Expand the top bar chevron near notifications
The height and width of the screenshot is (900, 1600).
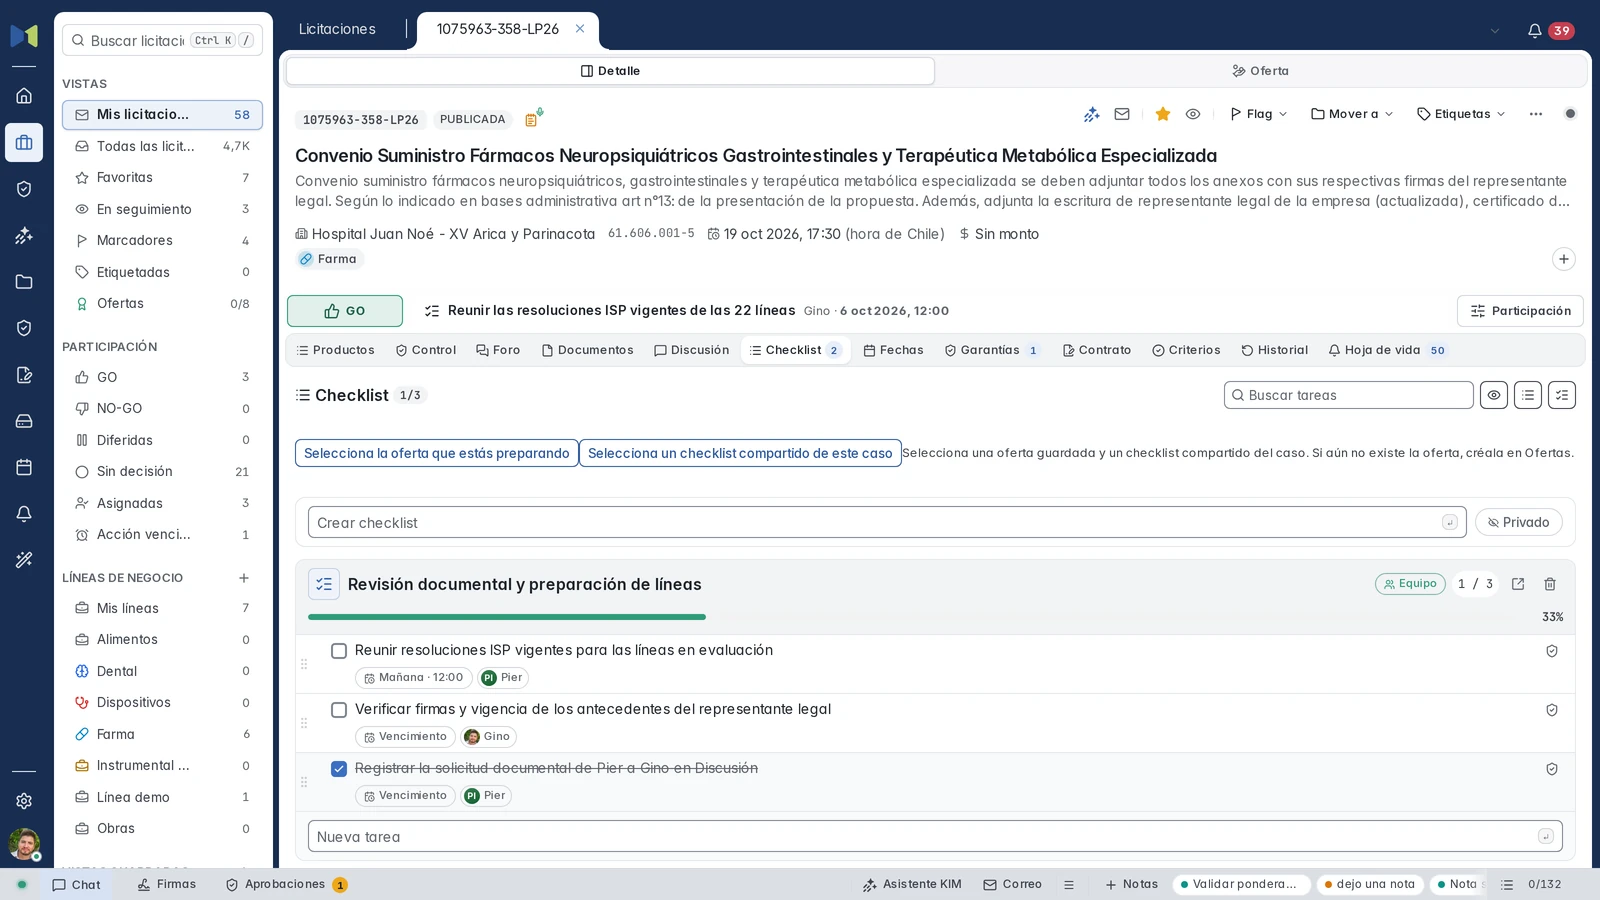1495,31
